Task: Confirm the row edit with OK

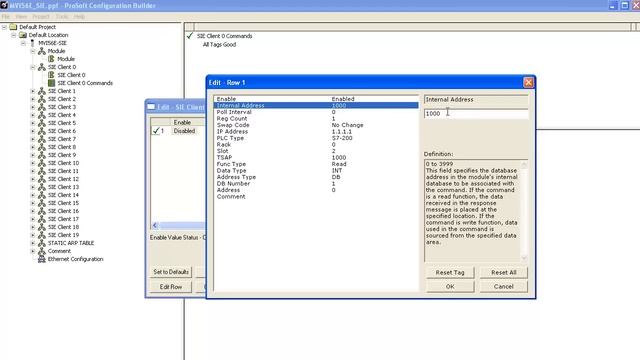Action: [450, 287]
